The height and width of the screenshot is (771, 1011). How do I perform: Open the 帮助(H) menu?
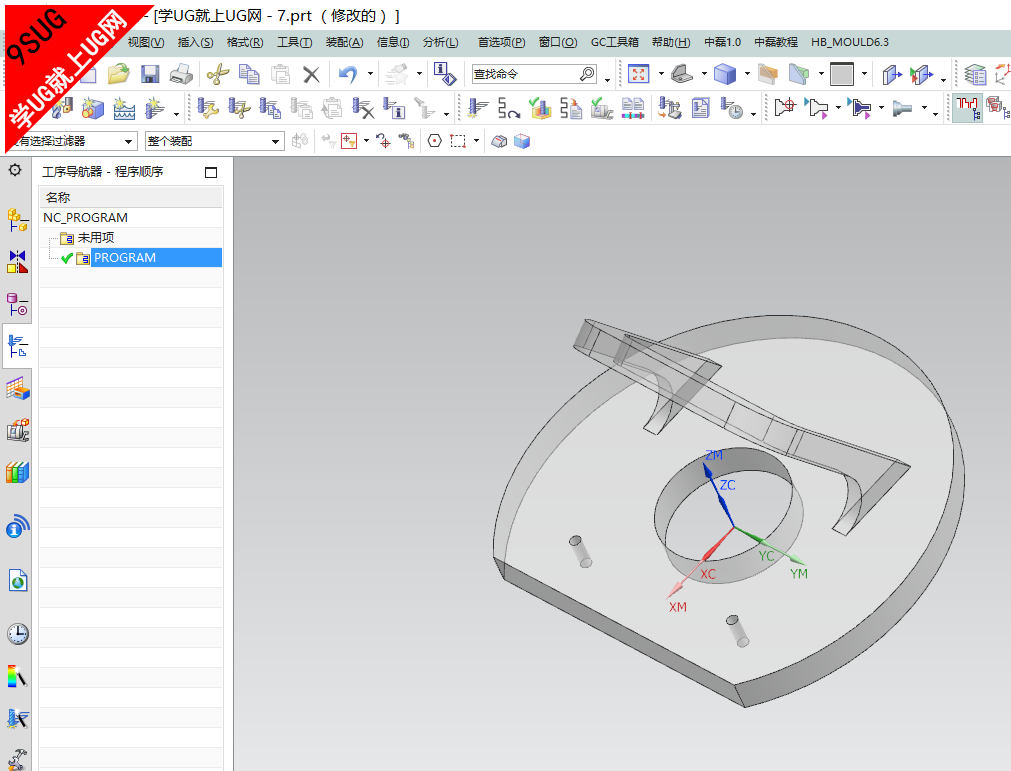pyautogui.click(x=671, y=43)
